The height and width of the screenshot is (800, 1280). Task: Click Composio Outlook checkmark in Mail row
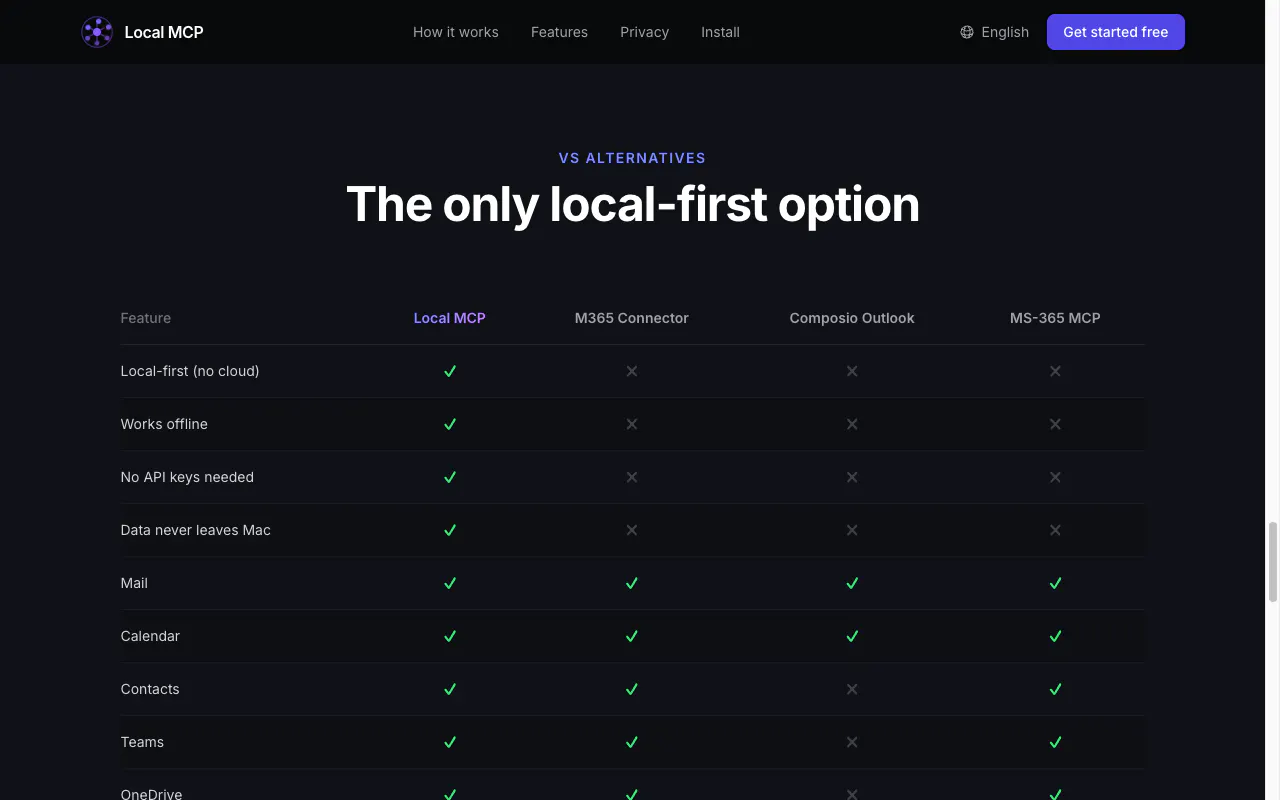tap(852, 583)
